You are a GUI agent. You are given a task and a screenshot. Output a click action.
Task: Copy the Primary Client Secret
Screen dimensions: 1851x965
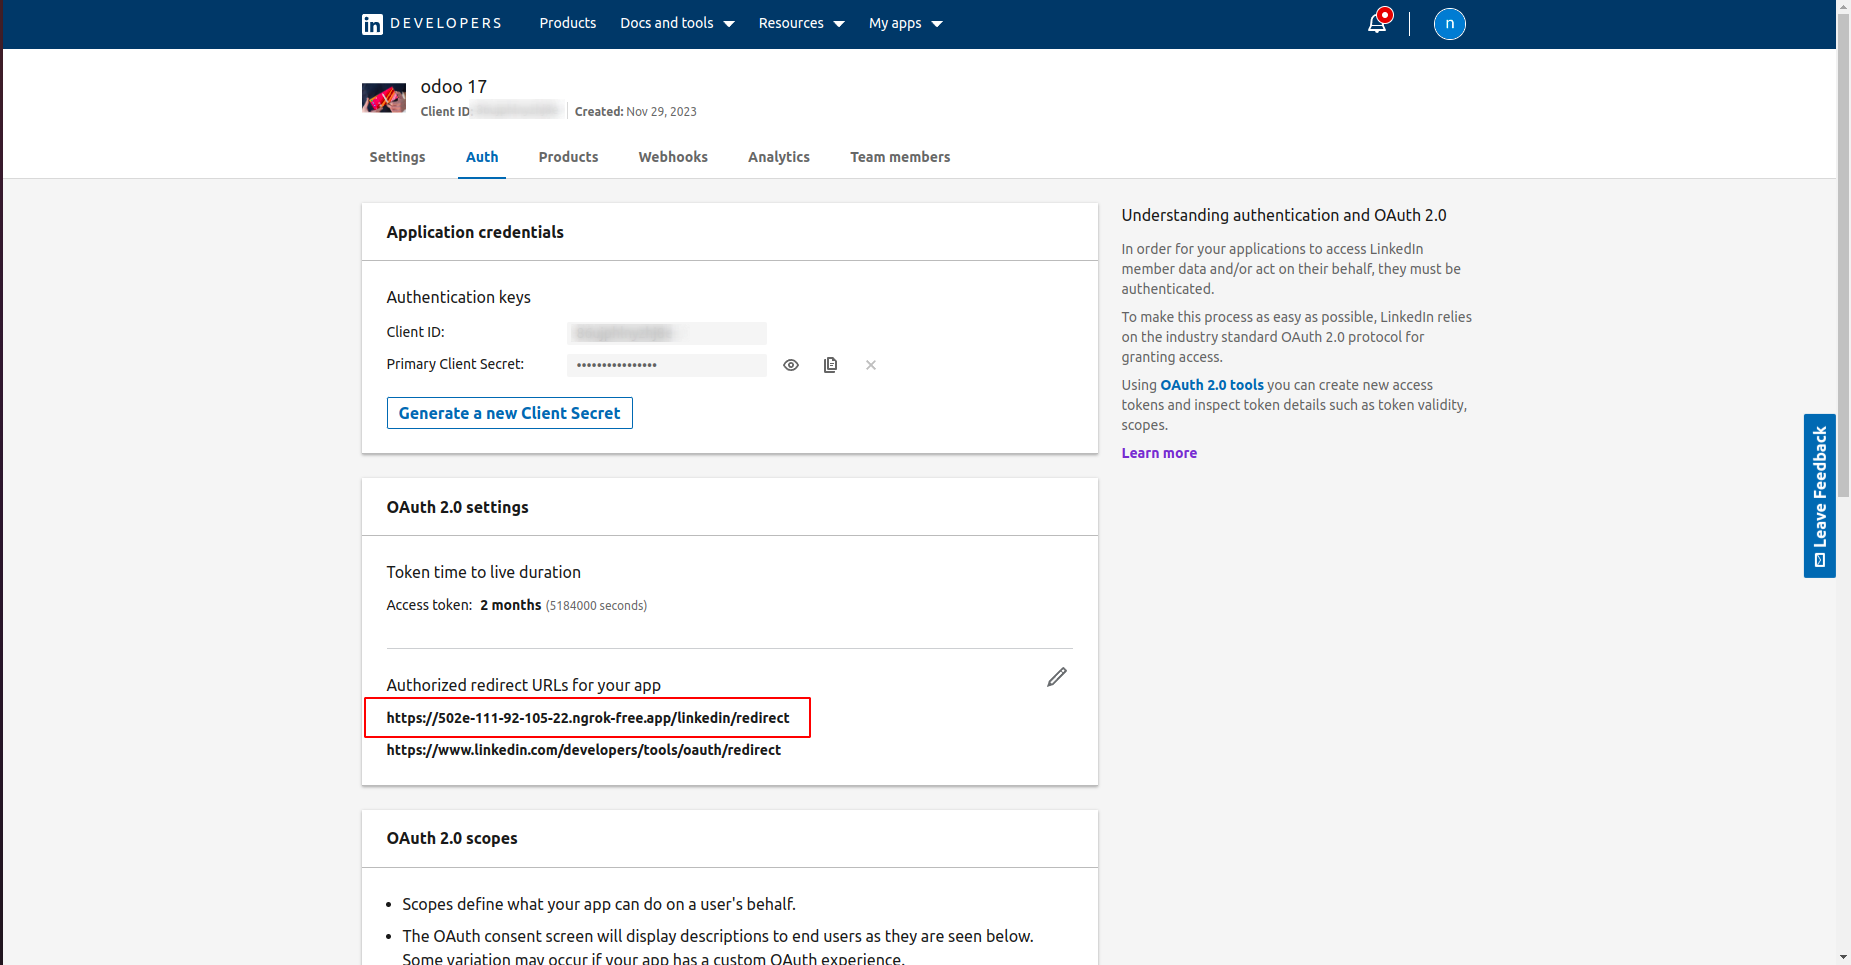point(830,365)
